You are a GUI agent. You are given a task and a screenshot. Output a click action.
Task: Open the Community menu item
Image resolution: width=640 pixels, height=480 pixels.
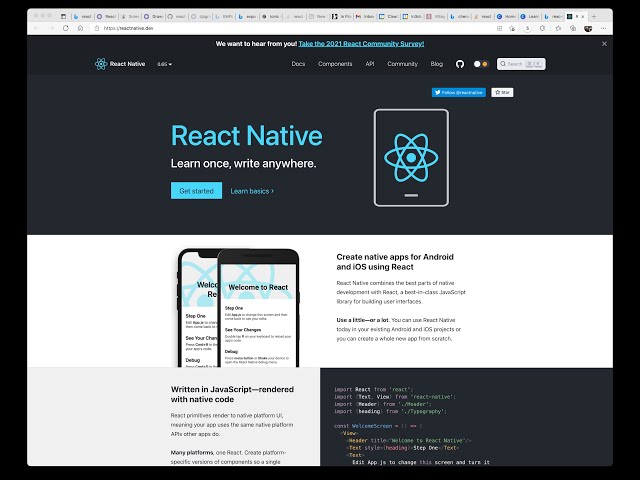pos(402,64)
